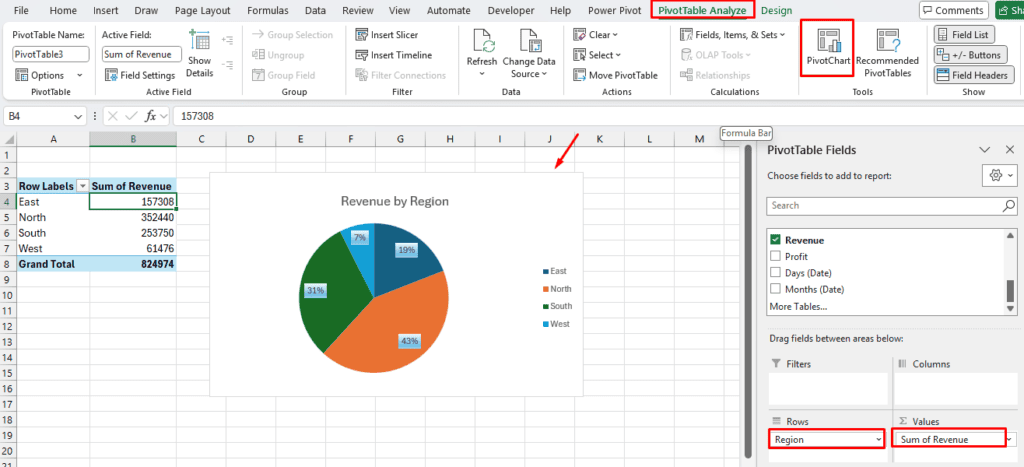1024x467 pixels.
Task: Expand field using plus icon
Action: 227,40
